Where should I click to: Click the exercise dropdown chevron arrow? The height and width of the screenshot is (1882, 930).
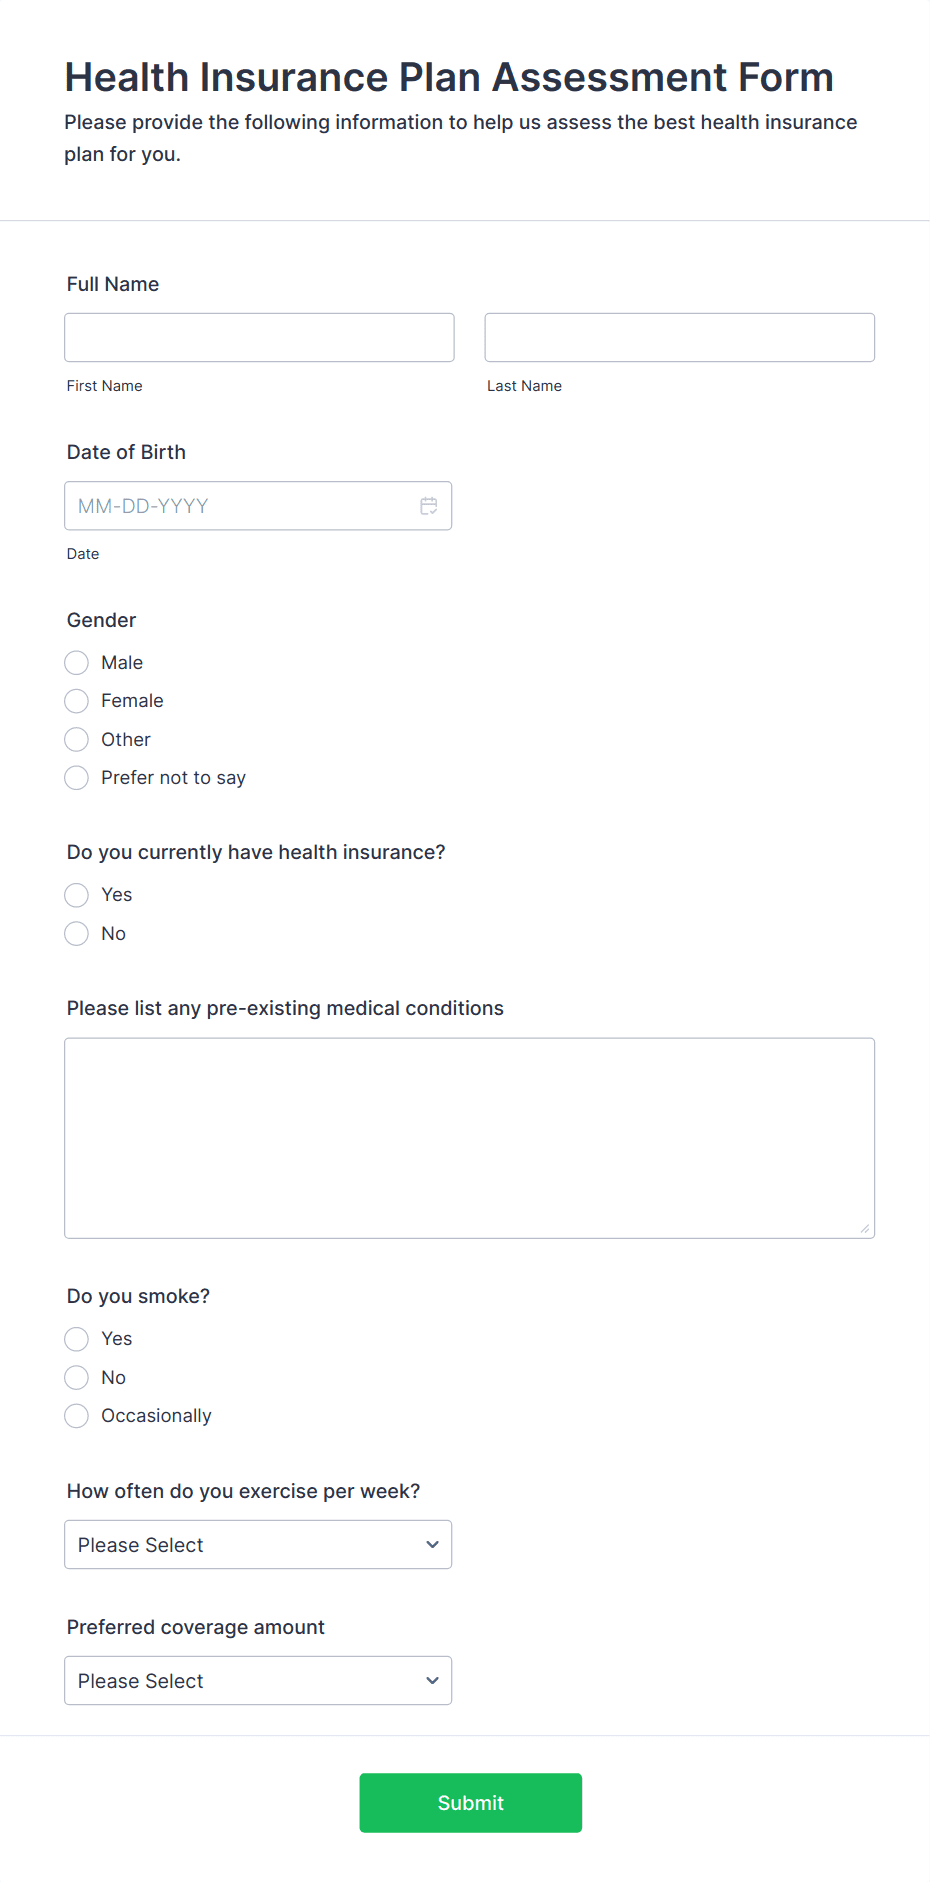tap(432, 1545)
